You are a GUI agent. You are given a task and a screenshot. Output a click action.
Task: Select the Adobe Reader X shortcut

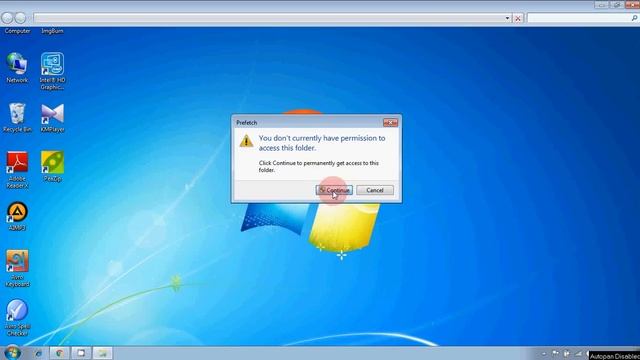pyautogui.click(x=17, y=170)
